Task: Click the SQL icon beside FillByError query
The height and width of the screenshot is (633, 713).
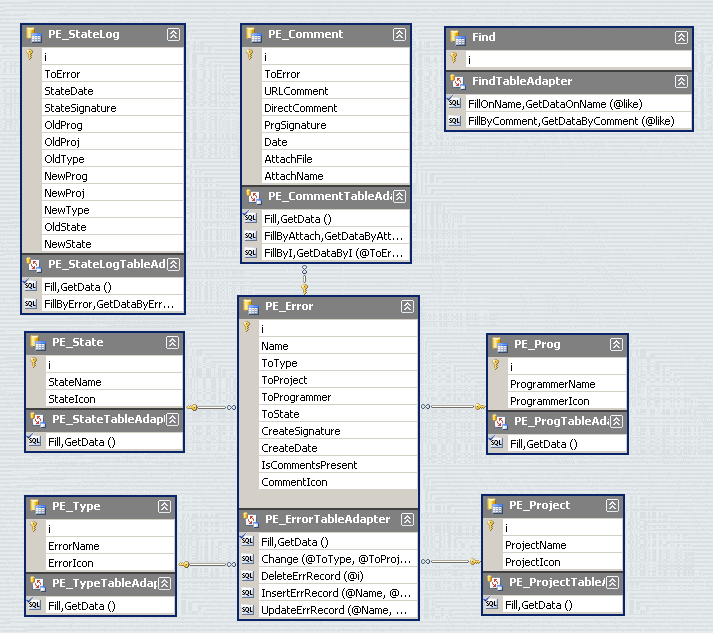Action: [30, 304]
